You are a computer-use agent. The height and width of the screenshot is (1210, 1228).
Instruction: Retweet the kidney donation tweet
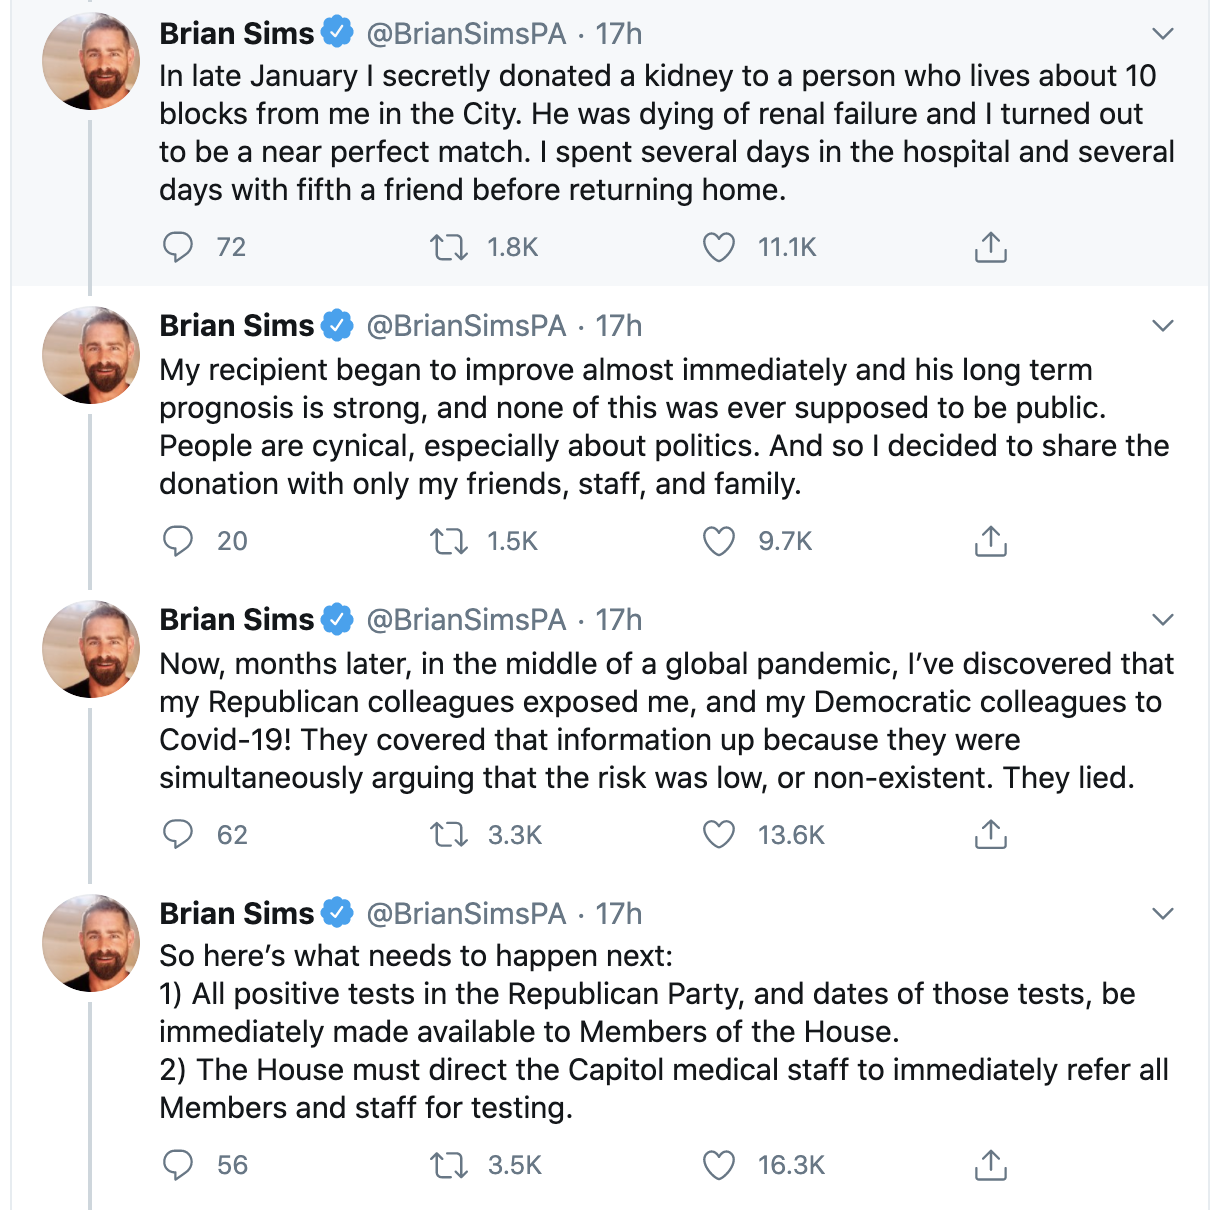pos(449,247)
